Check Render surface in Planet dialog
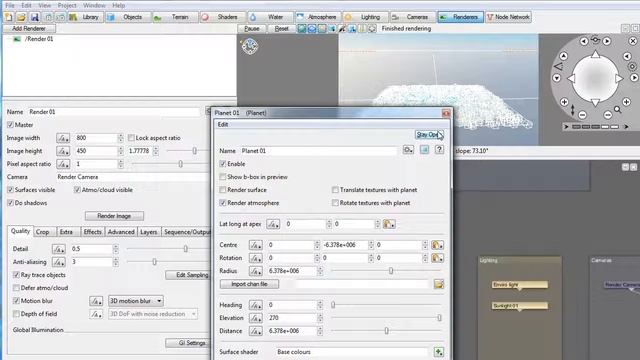The height and width of the screenshot is (360, 640). (x=222, y=190)
